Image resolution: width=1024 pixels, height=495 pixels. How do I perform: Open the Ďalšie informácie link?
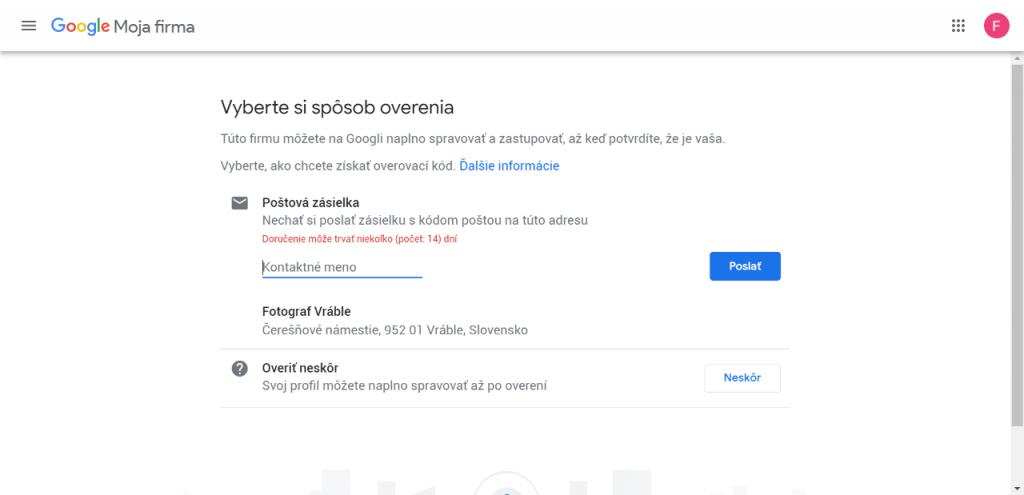(509, 166)
